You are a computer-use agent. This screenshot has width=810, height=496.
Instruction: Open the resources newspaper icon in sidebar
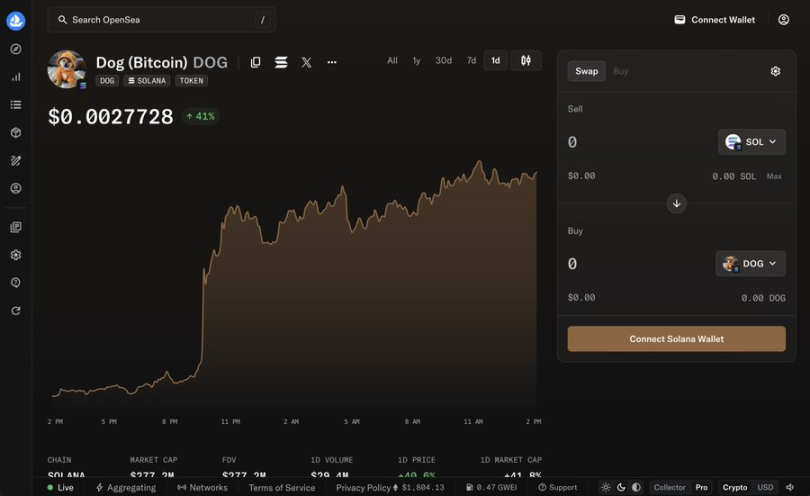click(16, 227)
